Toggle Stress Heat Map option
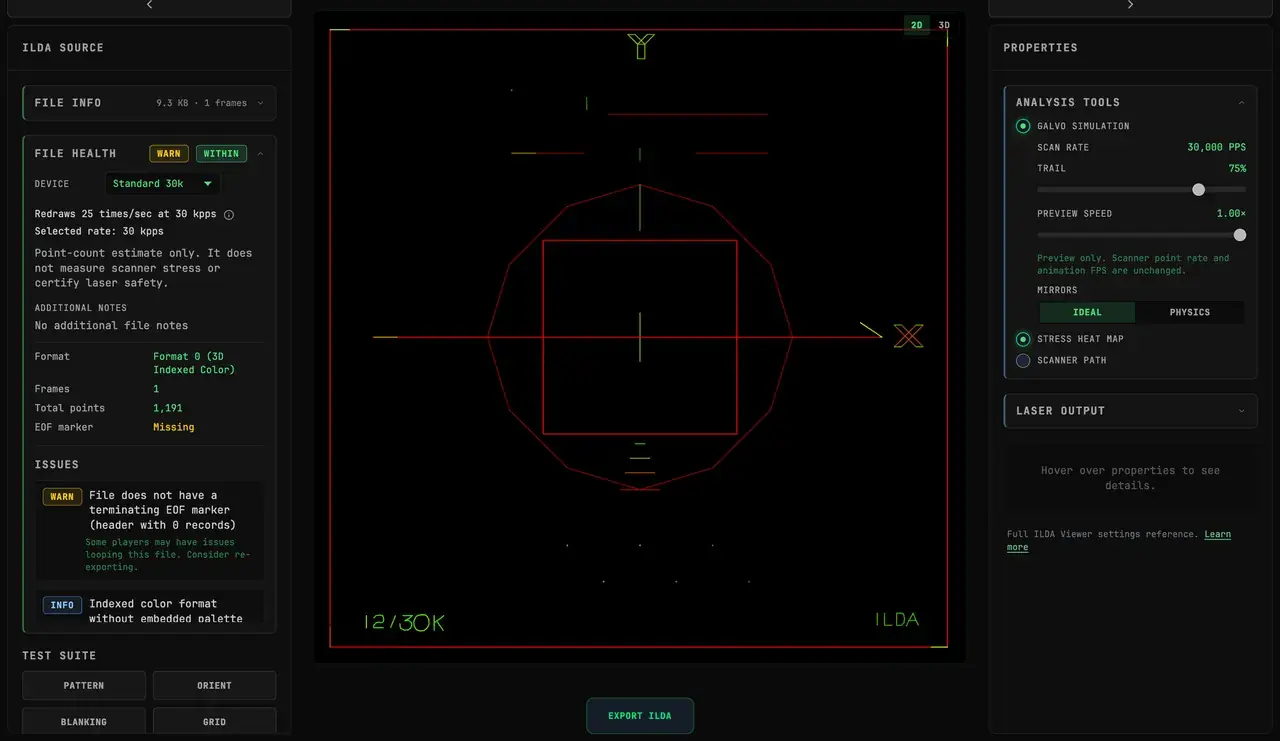The width and height of the screenshot is (1280, 741). 1023,339
